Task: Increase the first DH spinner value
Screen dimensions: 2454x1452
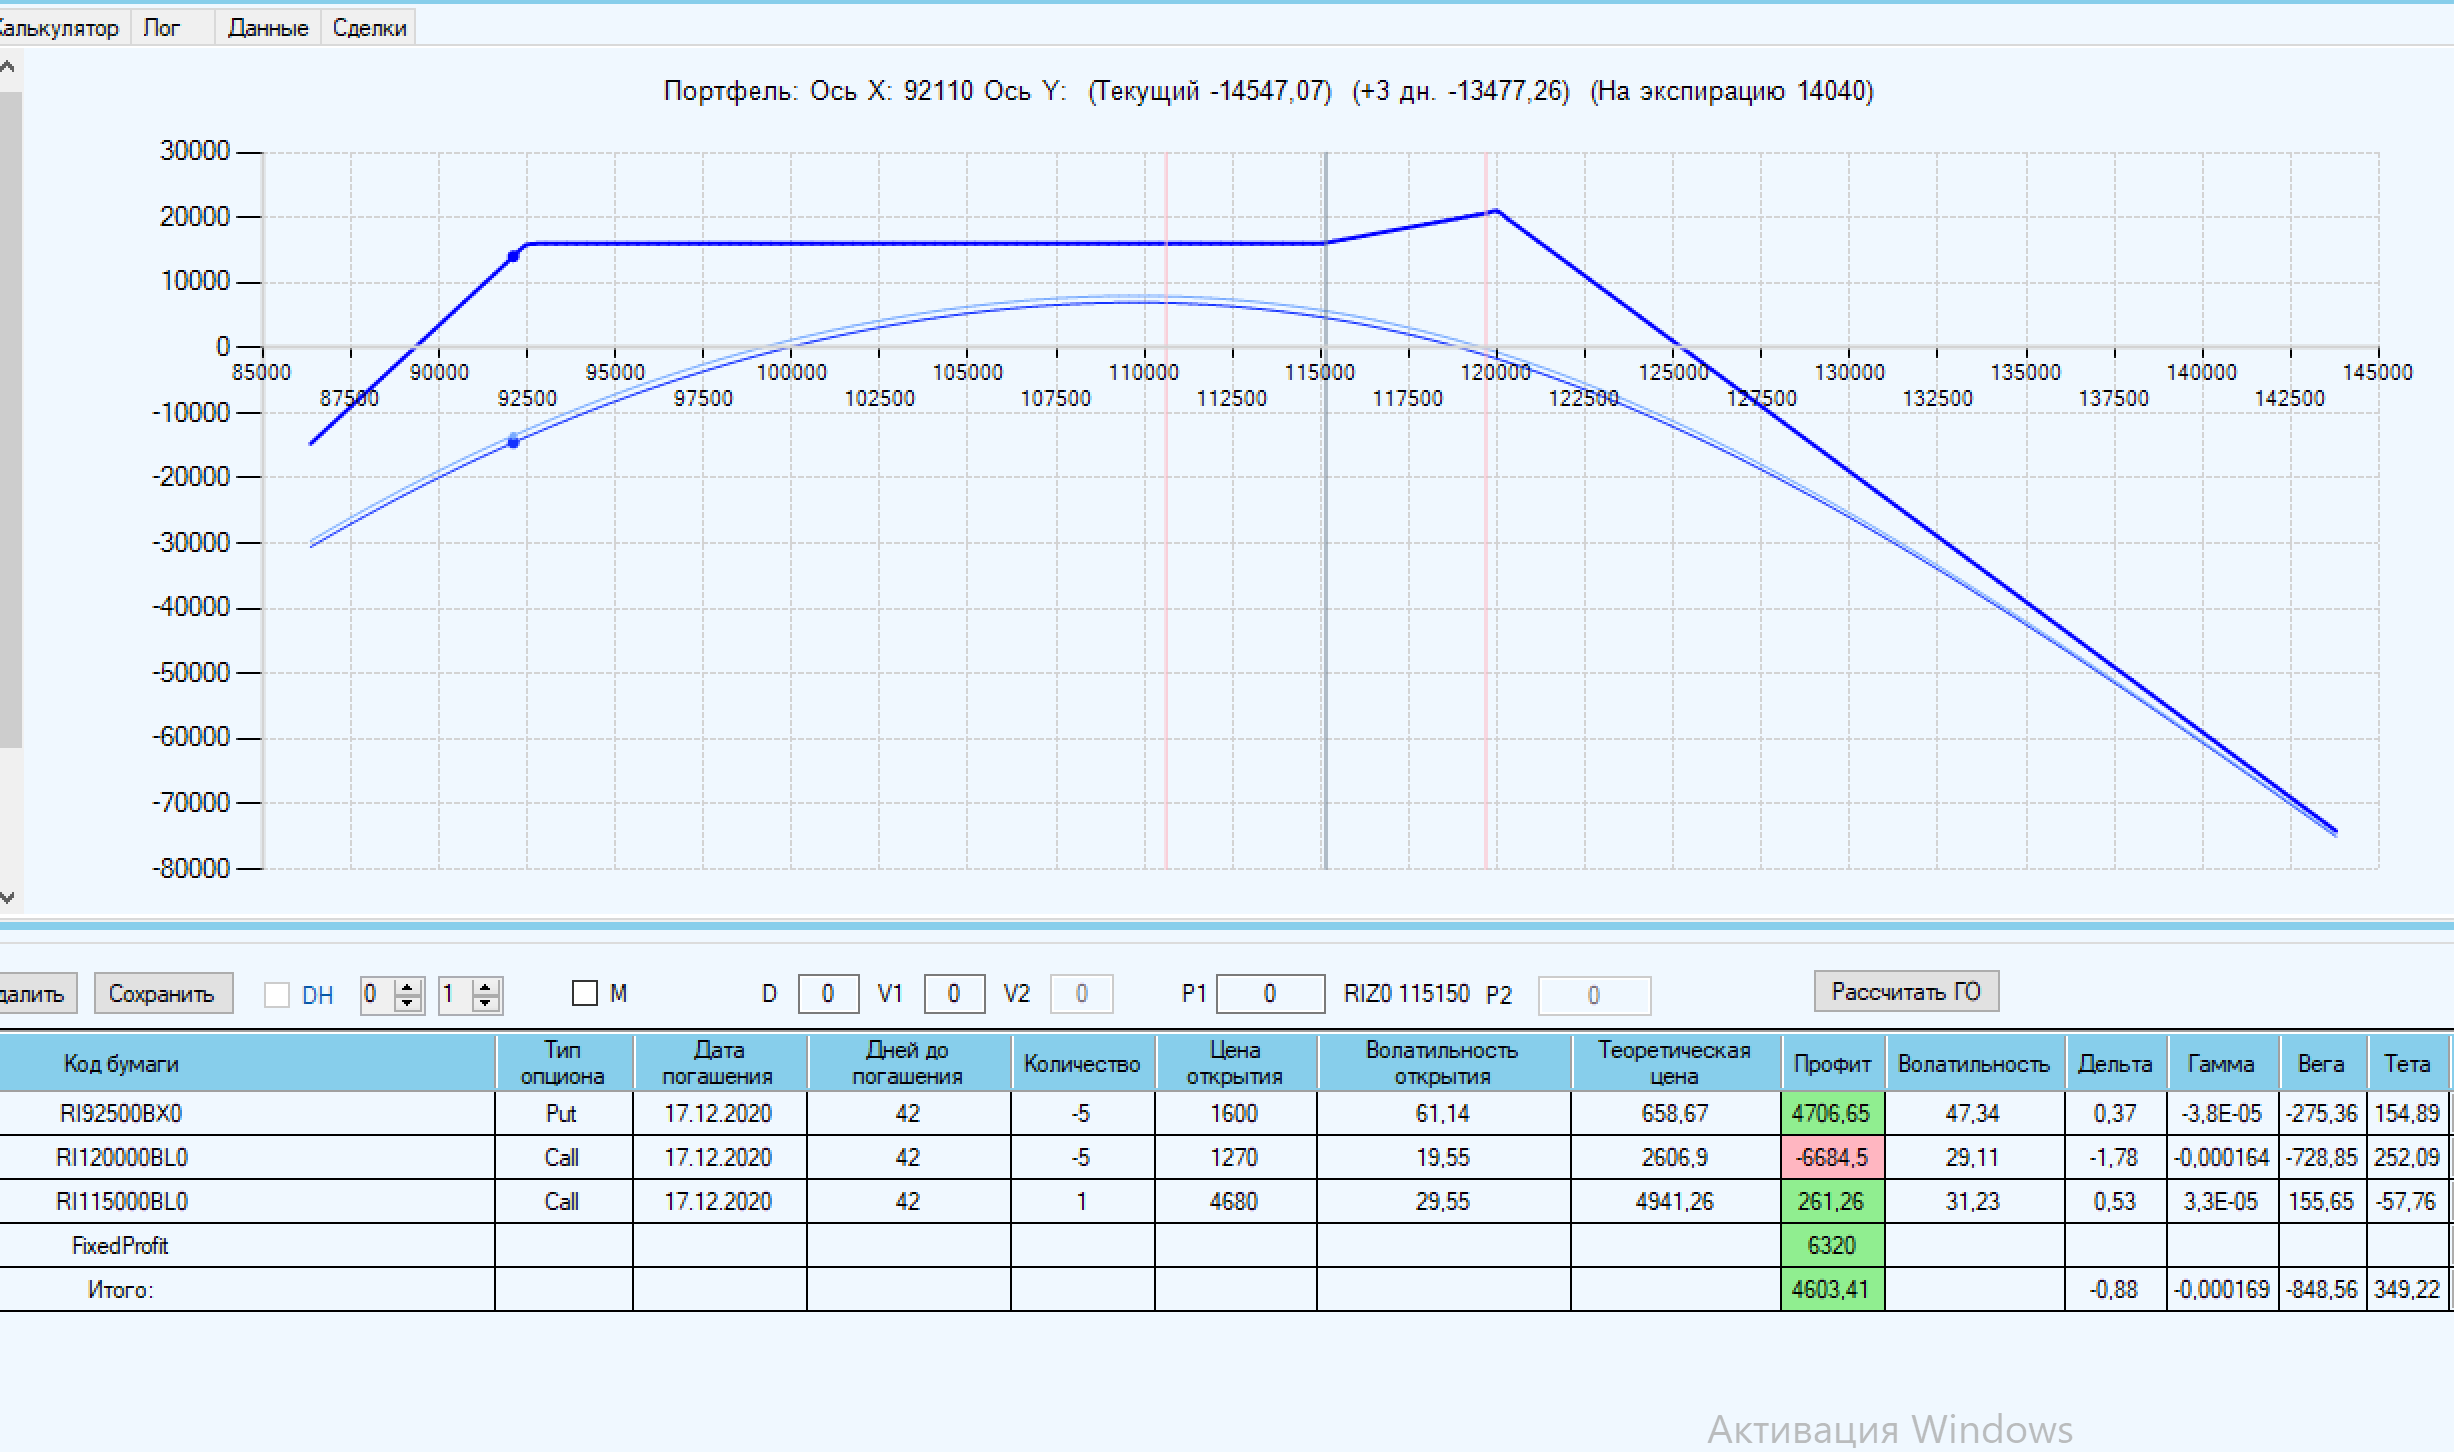Action: click(x=408, y=987)
